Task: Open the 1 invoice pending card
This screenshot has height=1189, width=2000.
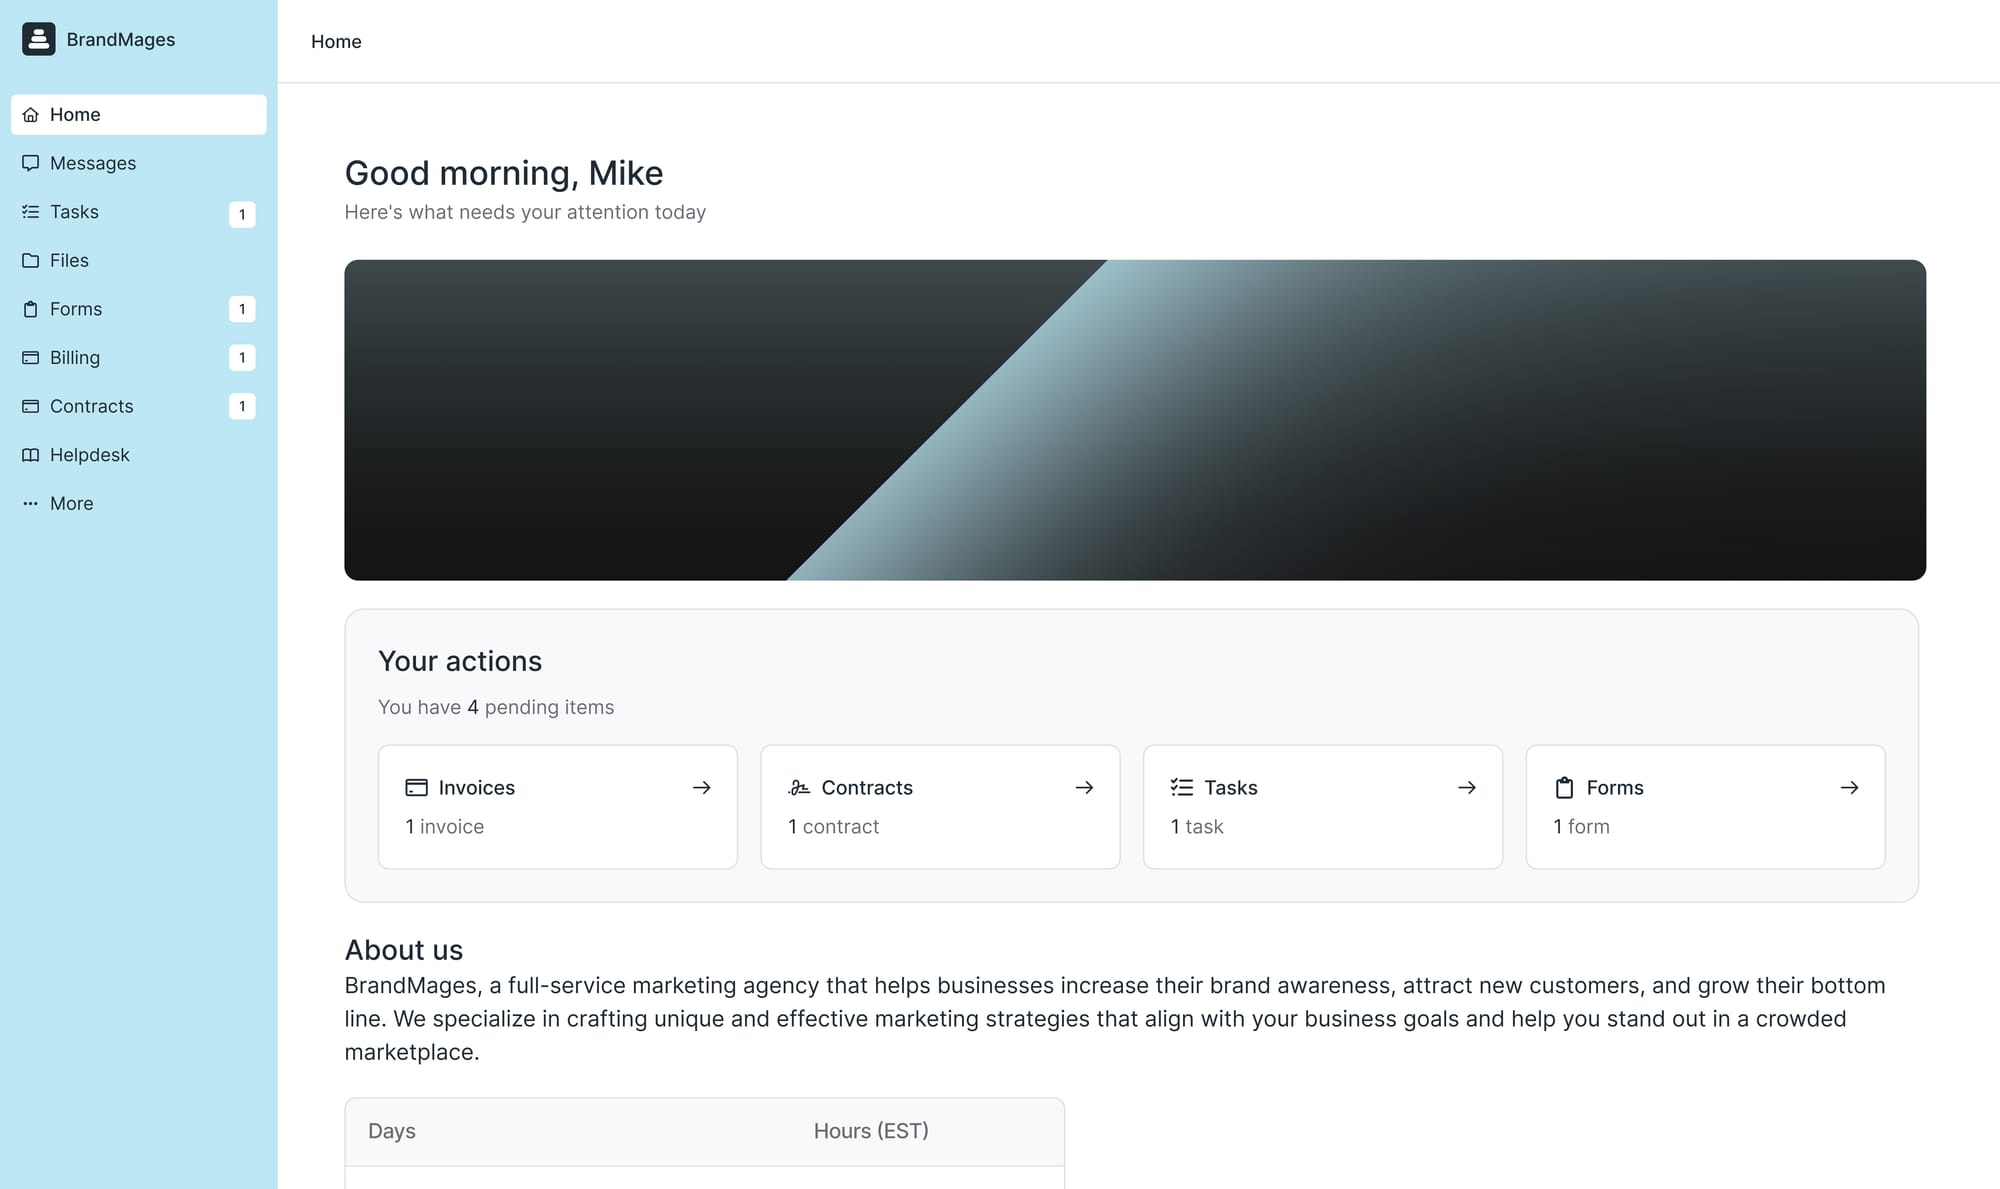Action: pyautogui.click(x=557, y=807)
